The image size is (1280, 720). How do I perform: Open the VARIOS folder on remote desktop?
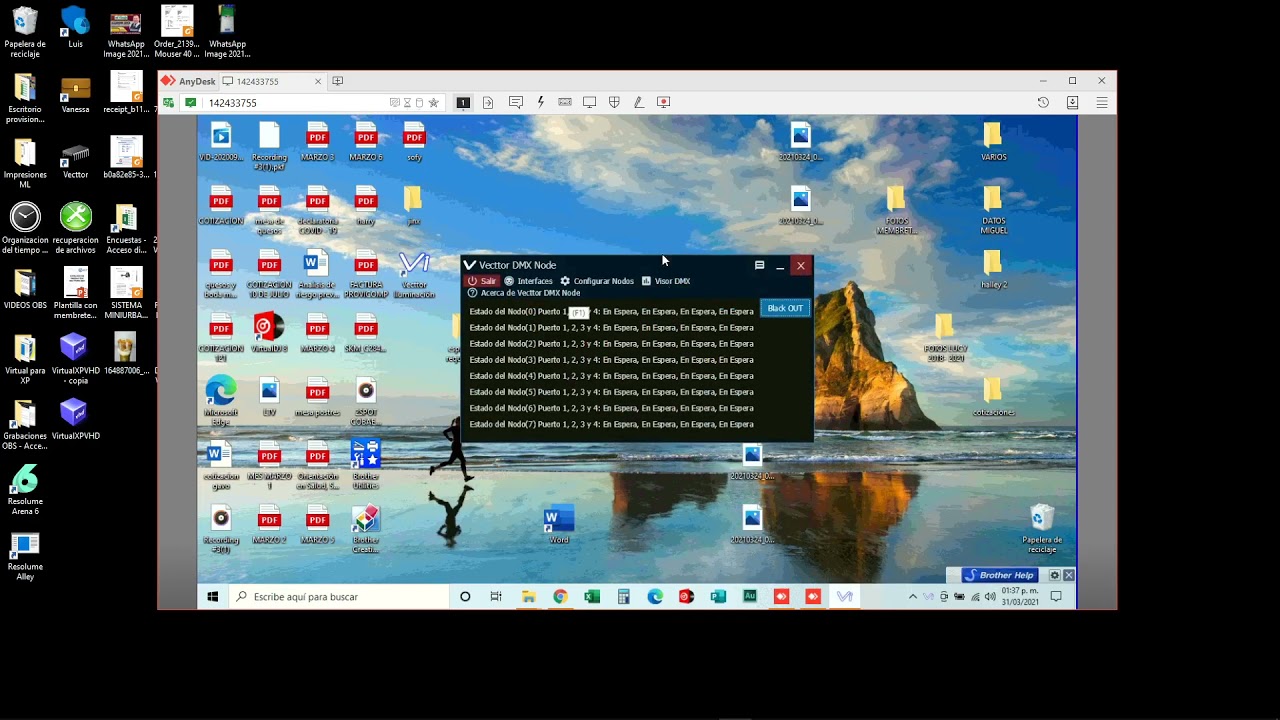(x=993, y=141)
